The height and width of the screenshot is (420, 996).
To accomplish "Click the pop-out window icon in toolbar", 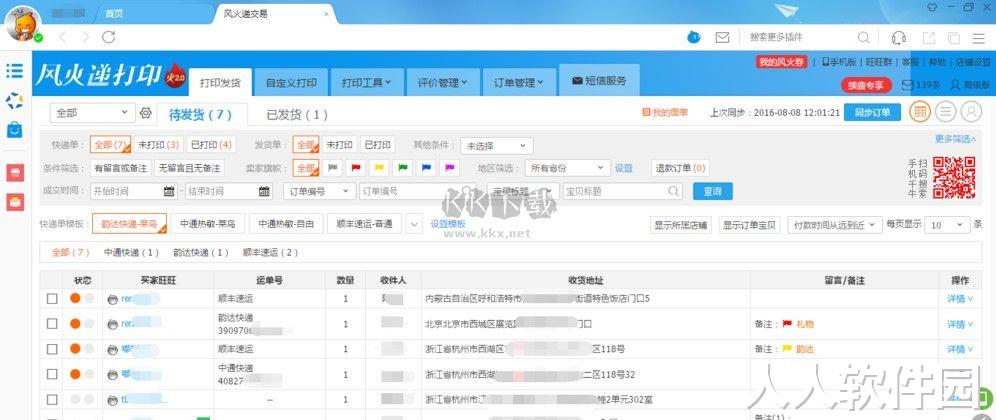I will pos(929,37).
